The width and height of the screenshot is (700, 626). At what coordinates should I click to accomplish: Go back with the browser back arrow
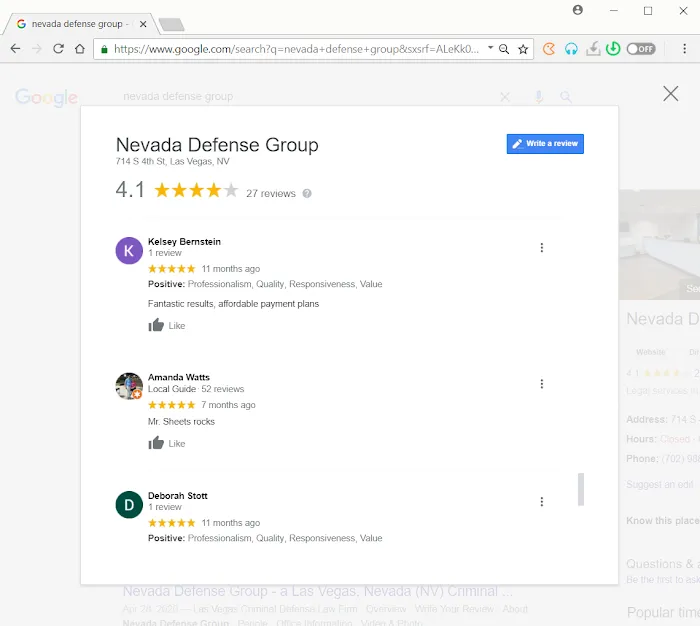tap(15, 49)
